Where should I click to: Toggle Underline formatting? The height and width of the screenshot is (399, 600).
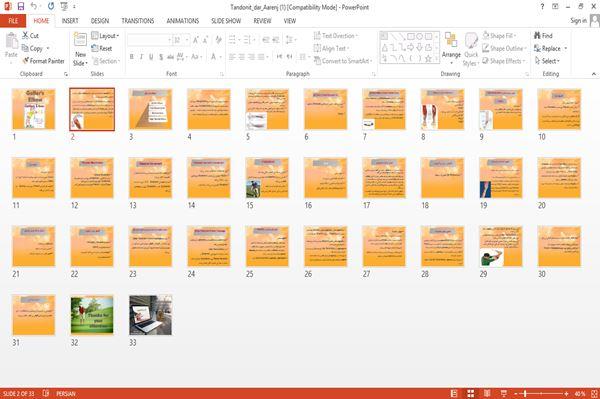coord(151,57)
